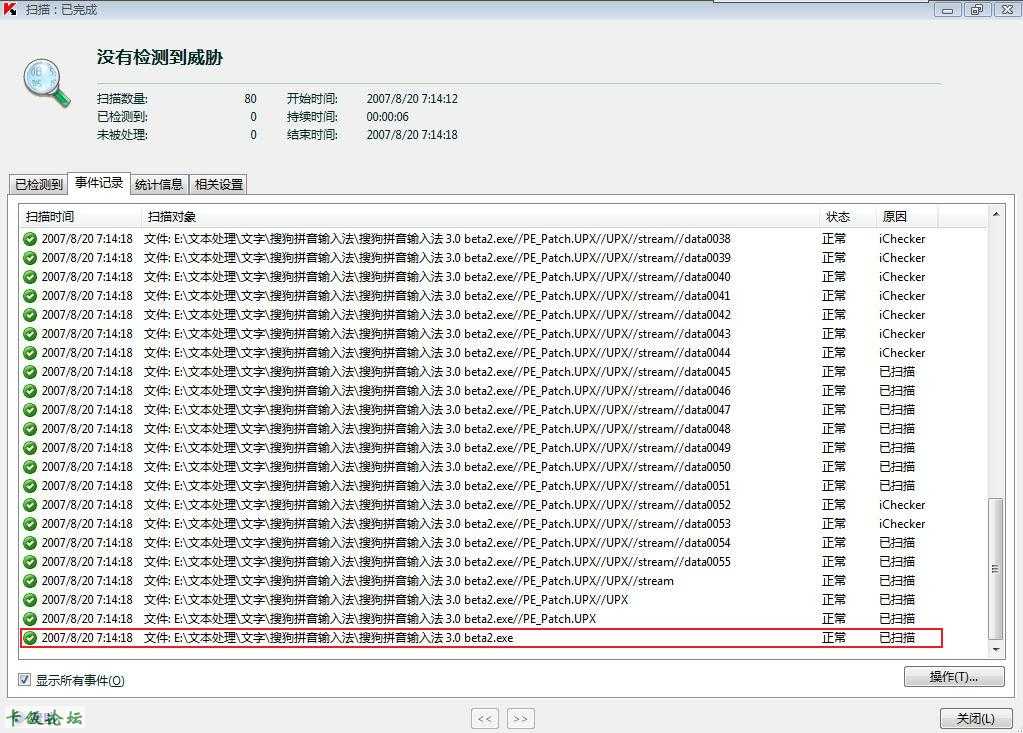
Task: Click green check icon of beta2.exe final row
Action: click(30, 638)
